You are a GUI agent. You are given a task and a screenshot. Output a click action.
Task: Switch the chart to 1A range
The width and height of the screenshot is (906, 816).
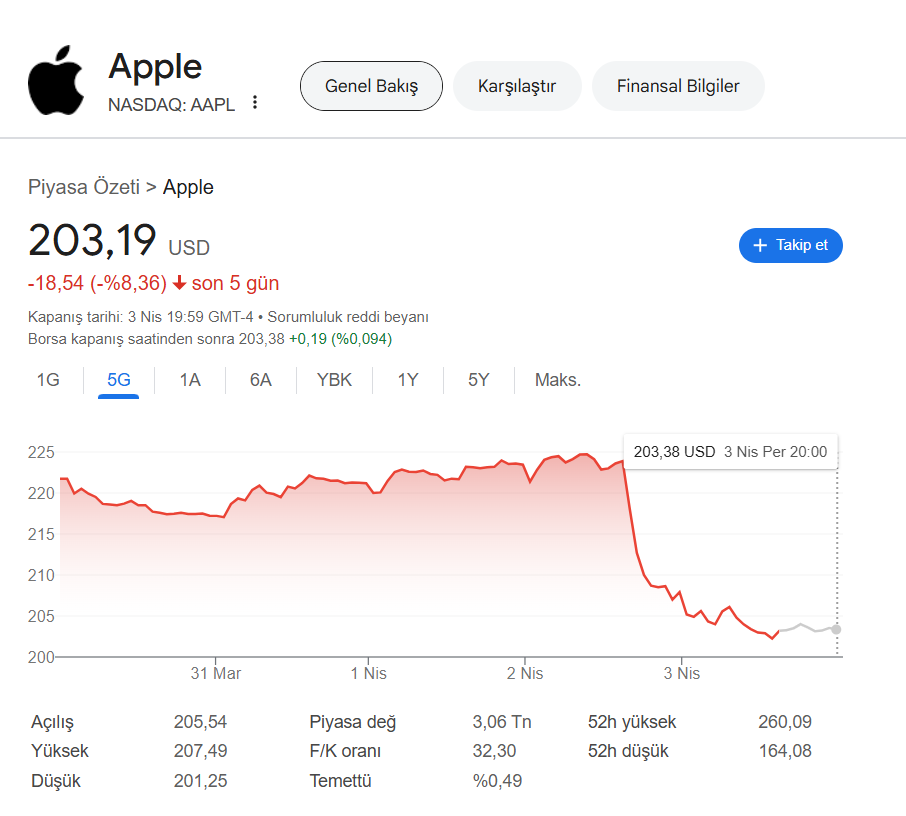[x=190, y=380]
